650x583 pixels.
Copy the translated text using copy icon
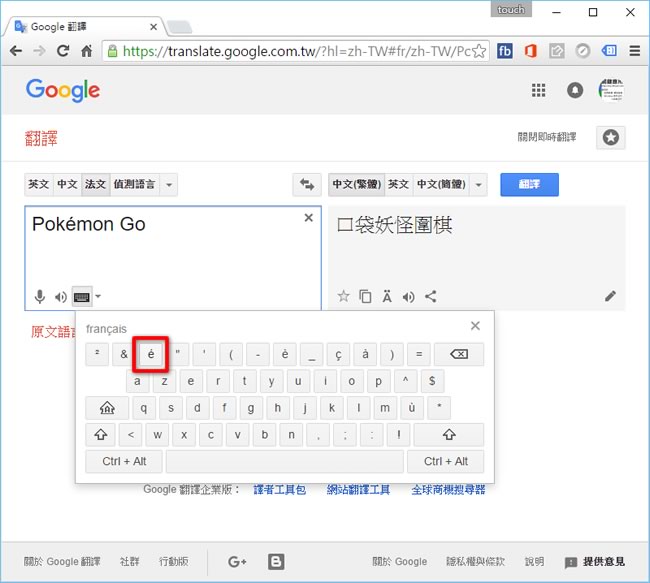pos(365,296)
